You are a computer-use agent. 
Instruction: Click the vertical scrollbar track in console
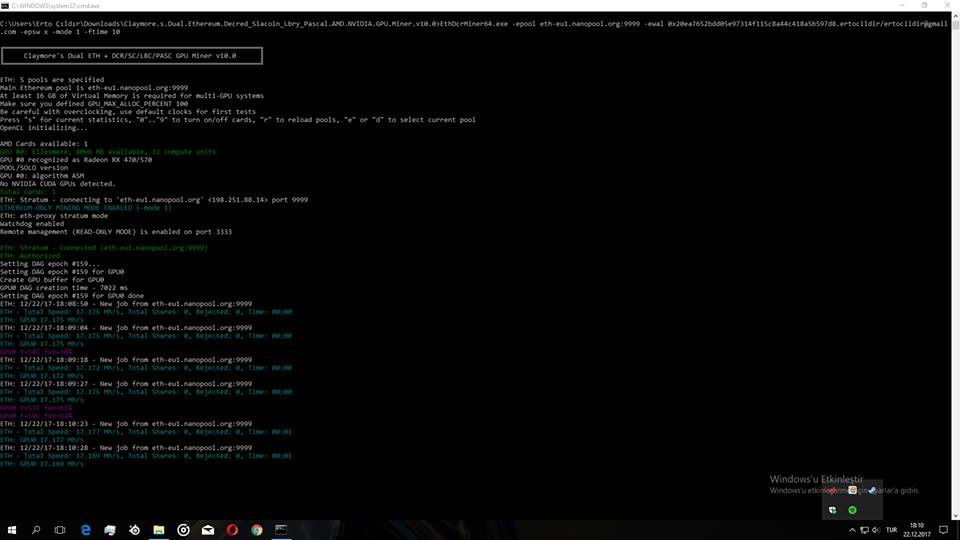[x=955, y=269]
